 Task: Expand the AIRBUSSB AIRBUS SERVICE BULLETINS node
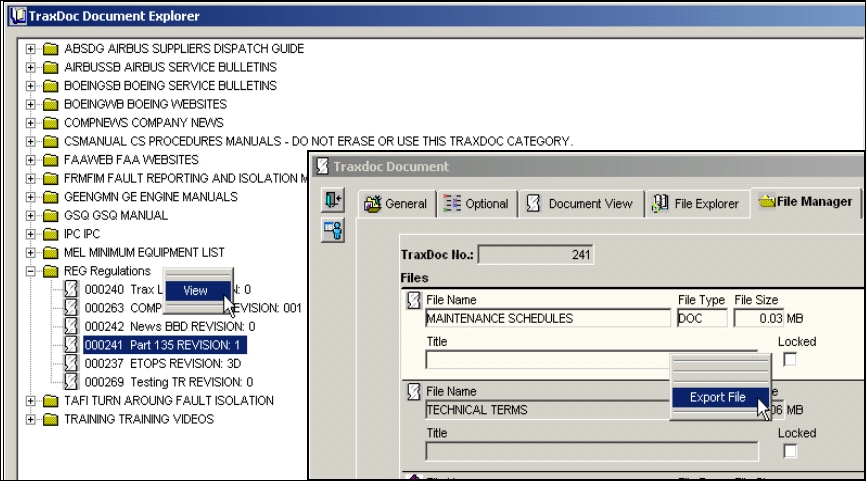point(30,67)
